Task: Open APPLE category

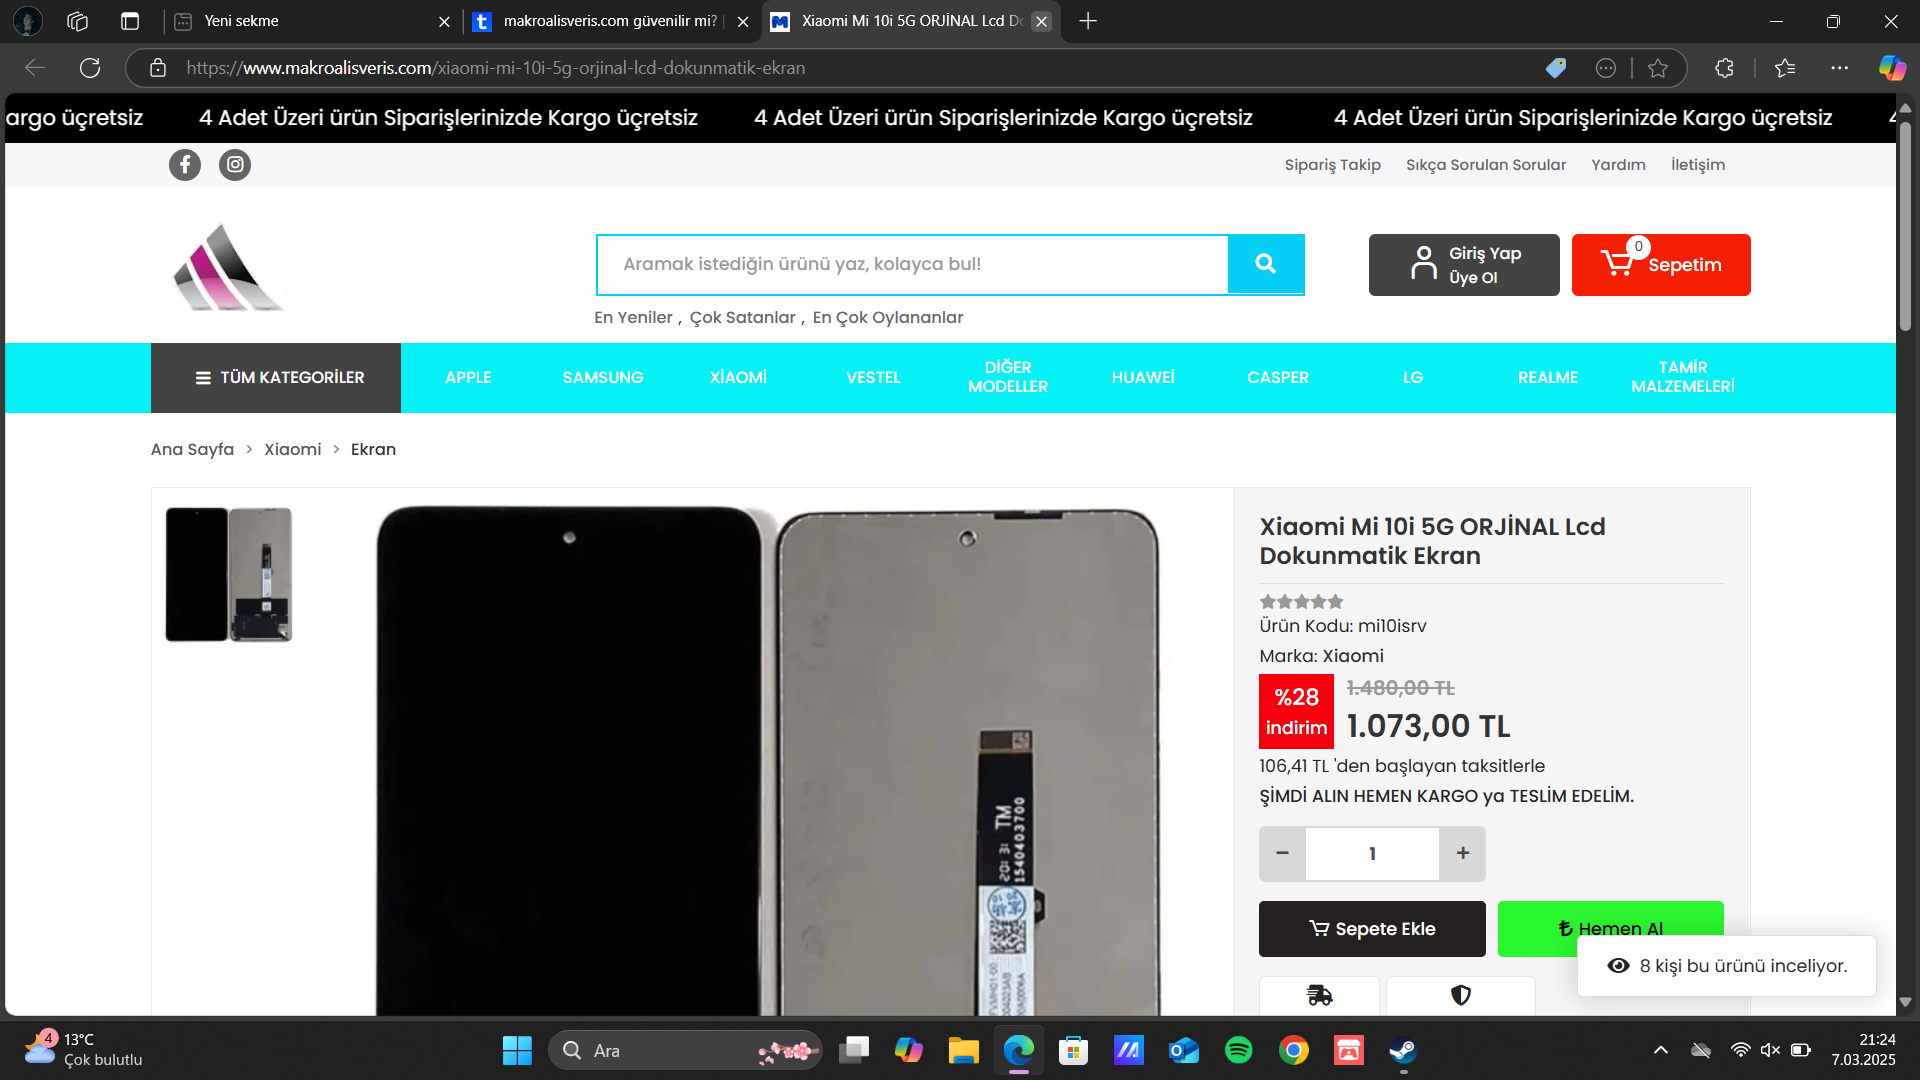Action: (x=468, y=378)
